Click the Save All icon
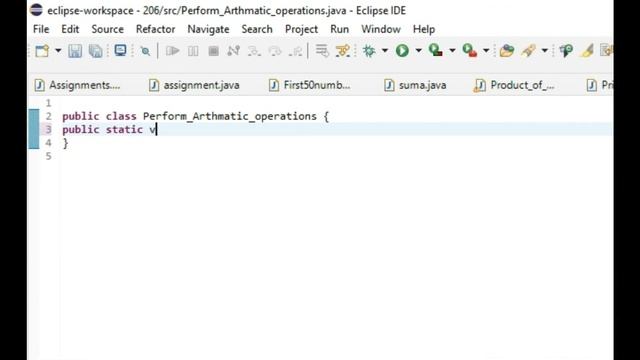 pos(96,51)
